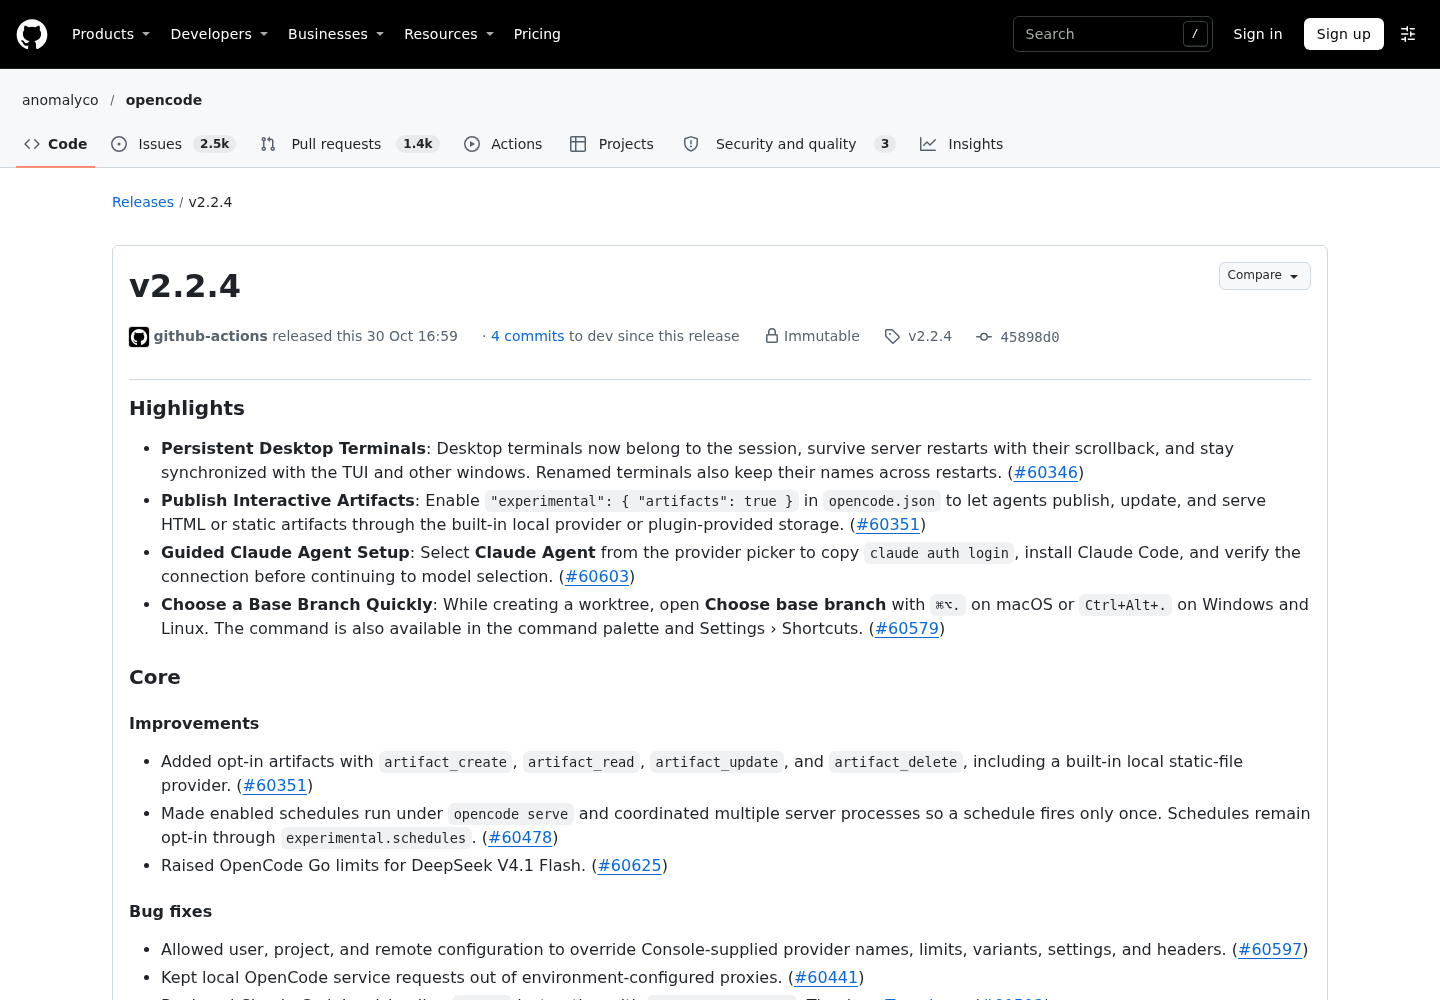Expand the Resources menu
The width and height of the screenshot is (1440, 1000).
(x=449, y=34)
